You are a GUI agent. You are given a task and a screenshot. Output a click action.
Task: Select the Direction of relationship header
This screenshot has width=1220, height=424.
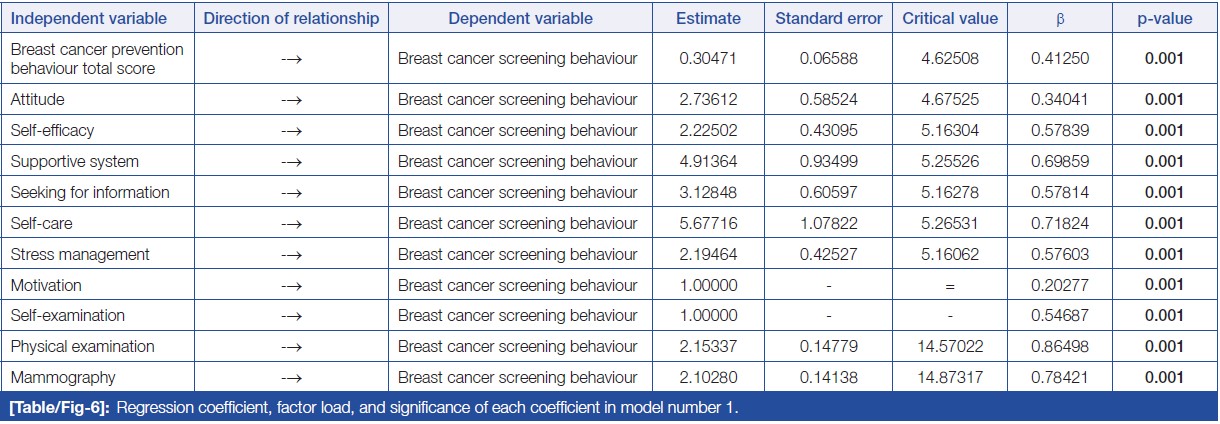pos(291,19)
